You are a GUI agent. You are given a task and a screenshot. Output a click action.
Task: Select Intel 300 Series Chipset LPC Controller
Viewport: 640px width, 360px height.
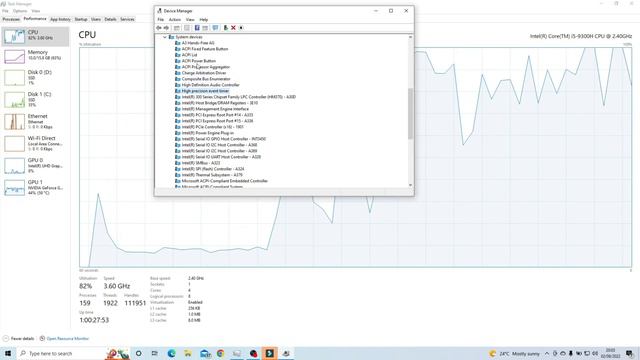pos(239,97)
